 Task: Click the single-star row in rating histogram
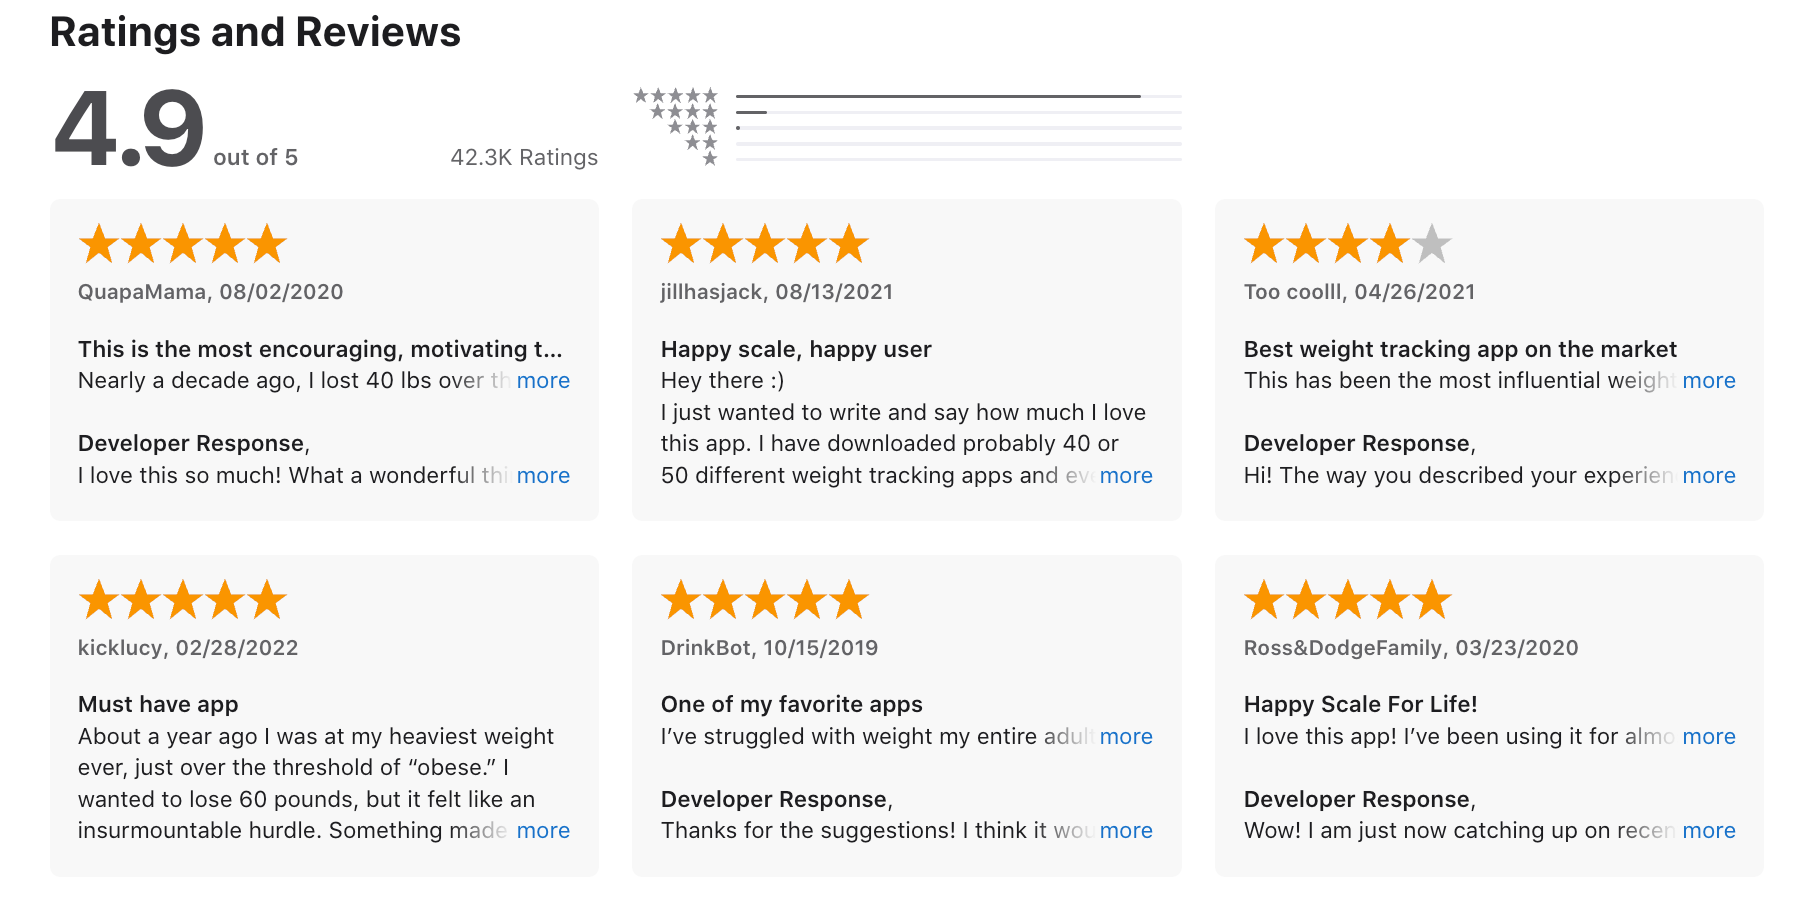(x=941, y=159)
